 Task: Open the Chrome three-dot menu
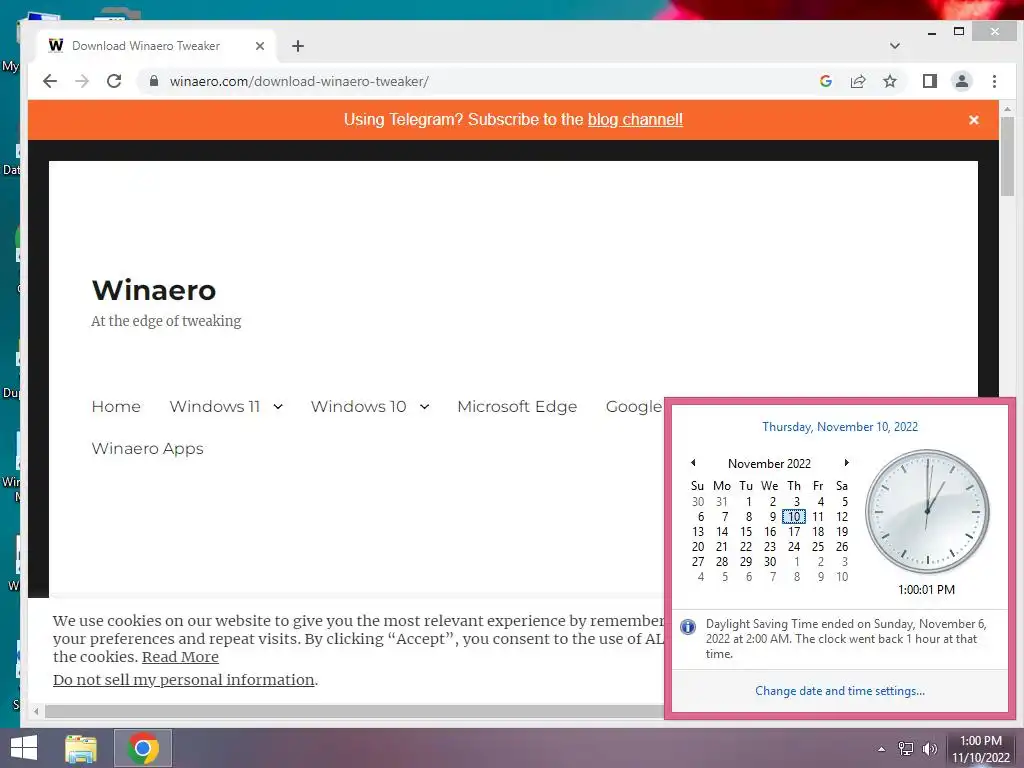(994, 81)
